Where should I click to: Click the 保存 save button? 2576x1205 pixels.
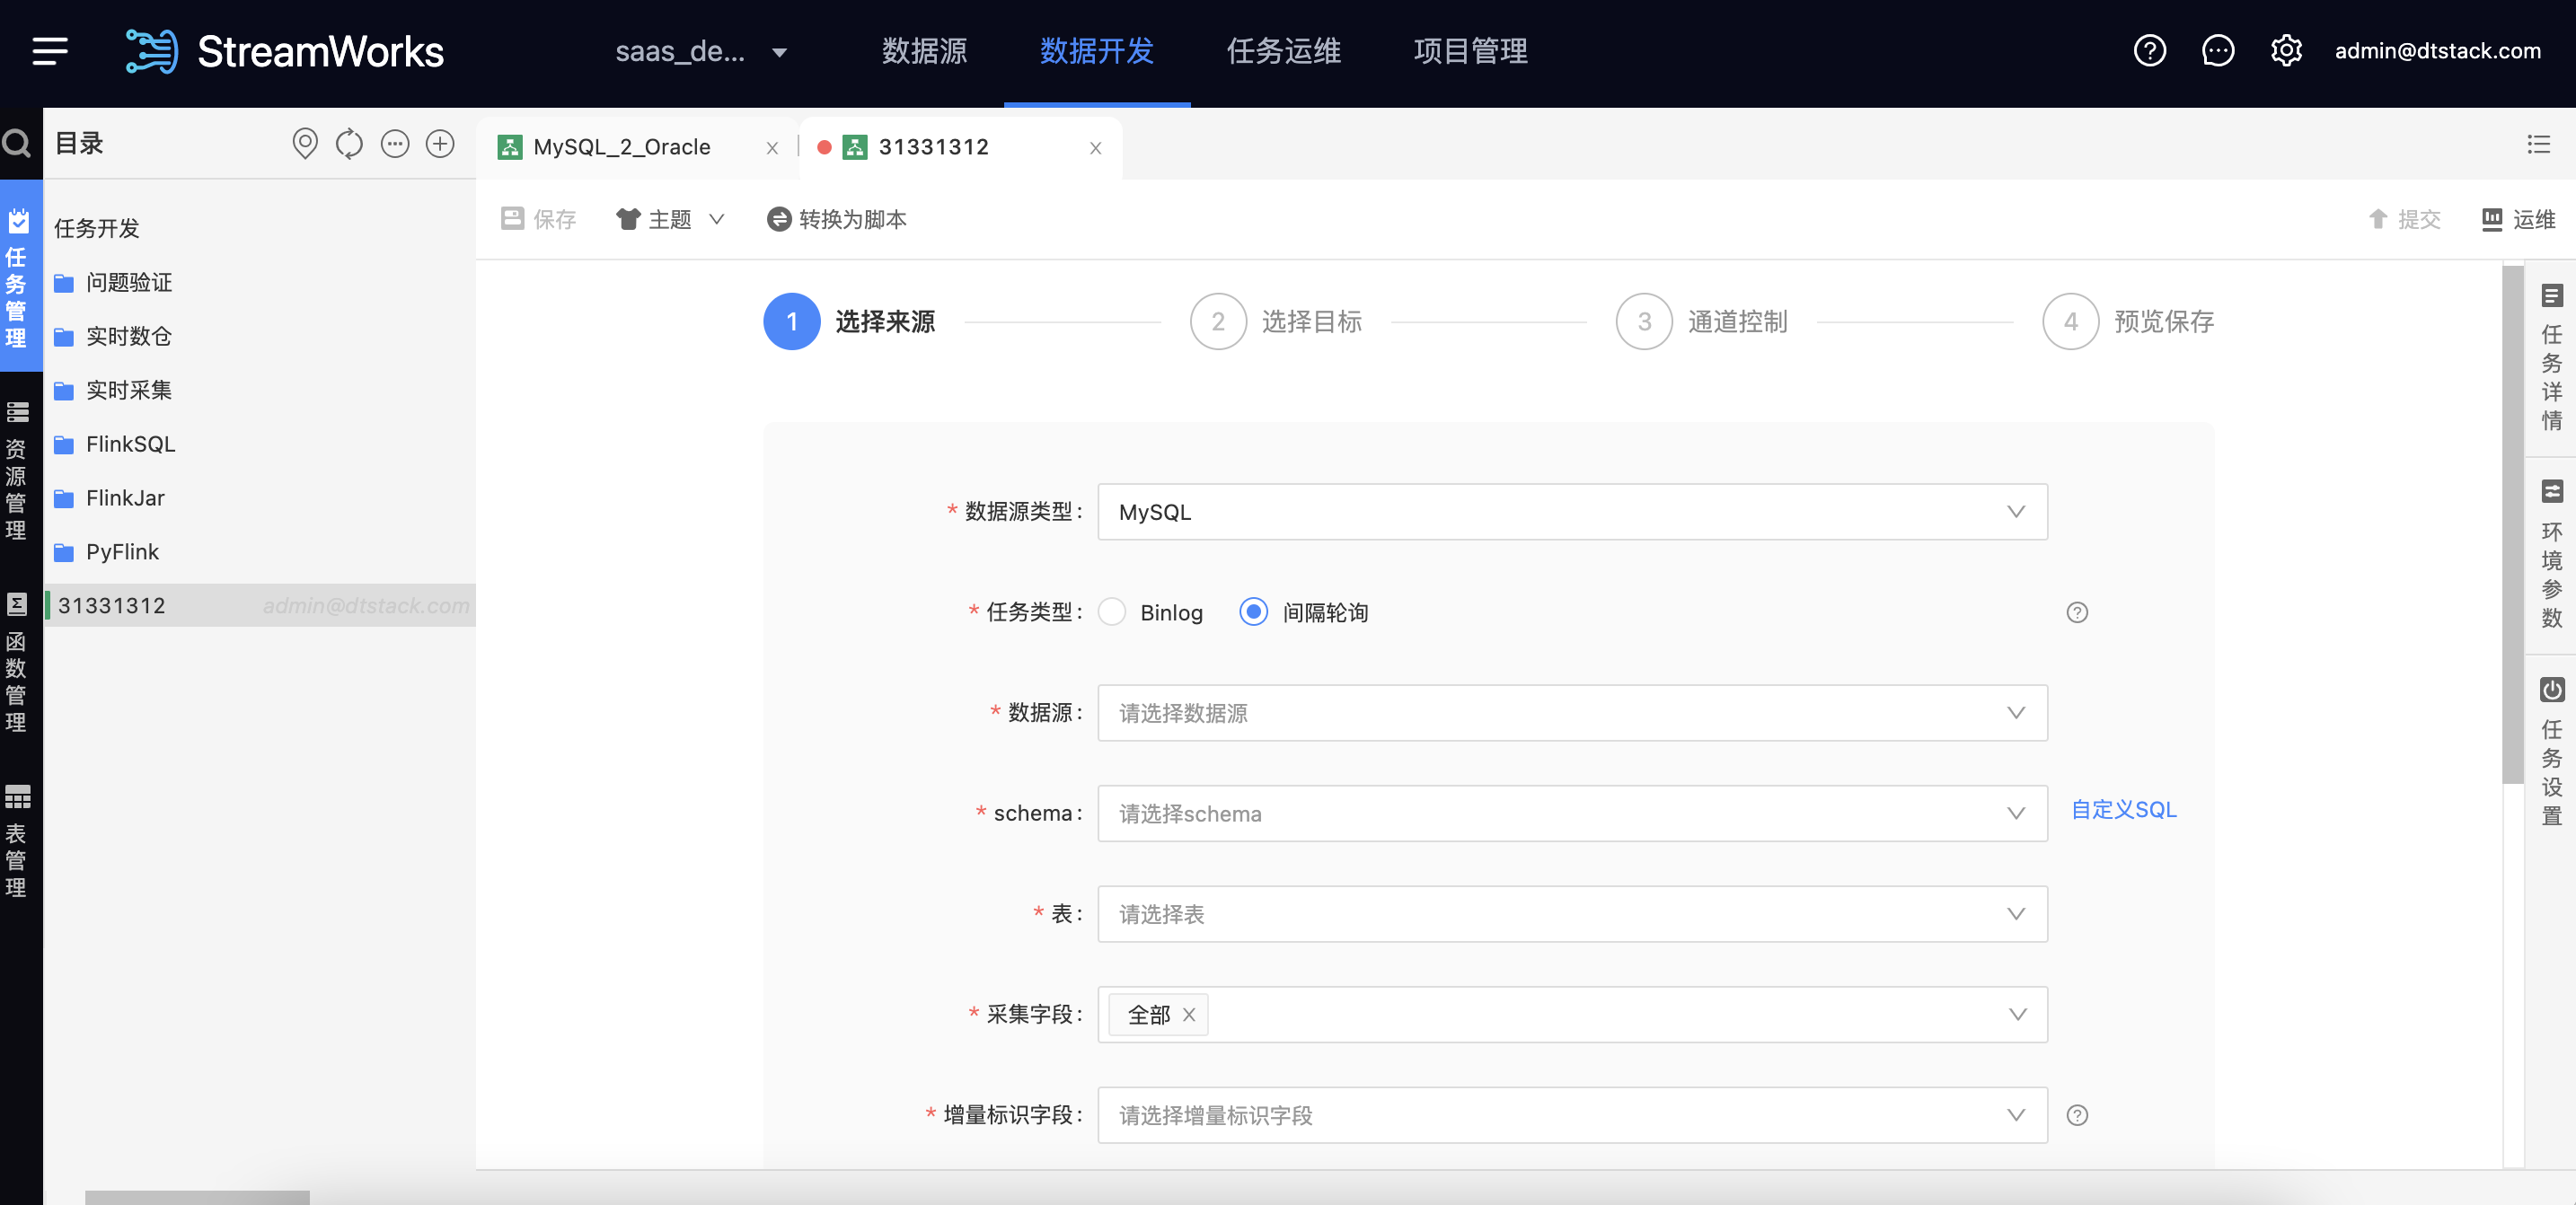coord(539,219)
